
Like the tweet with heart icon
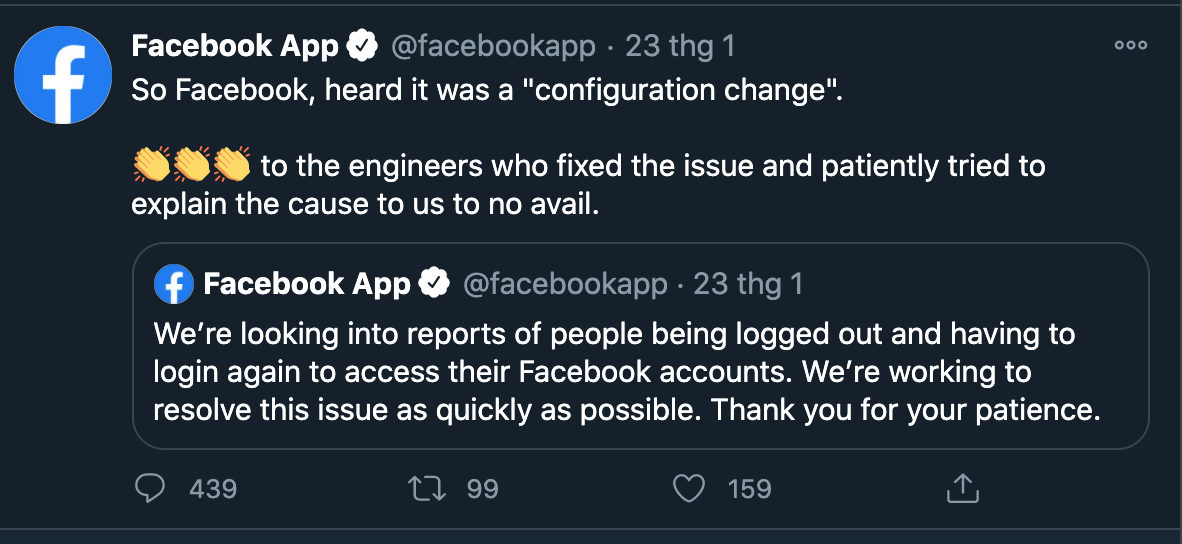(x=688, y=488)
